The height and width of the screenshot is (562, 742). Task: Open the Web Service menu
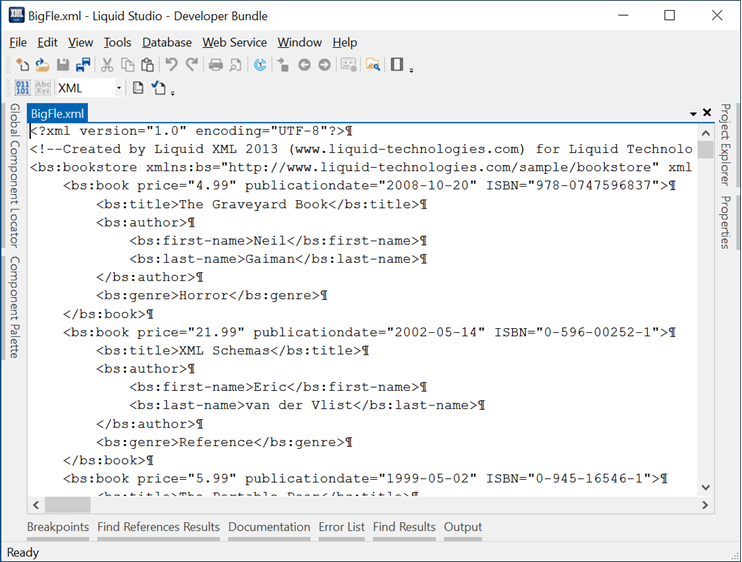point(235,43)
